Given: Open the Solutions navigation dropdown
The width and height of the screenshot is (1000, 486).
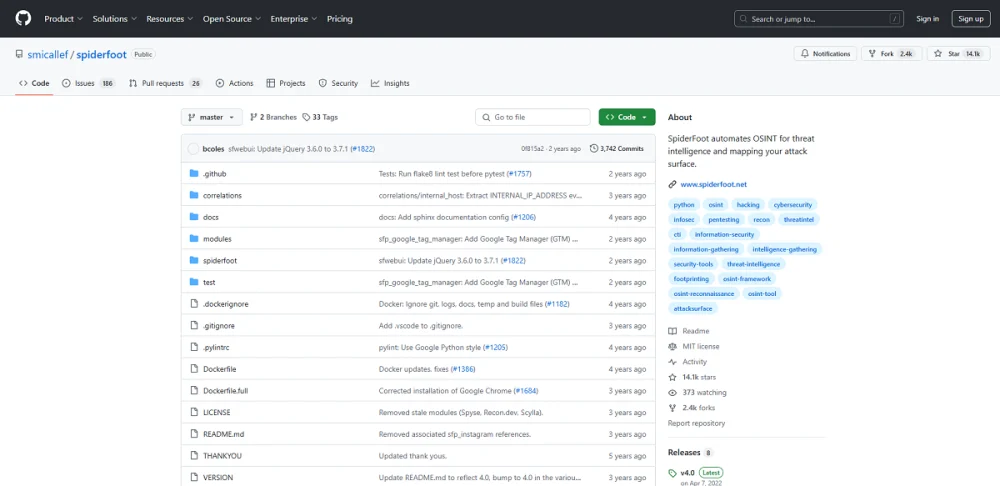Looking at the screenshot, I should [114, 19].
